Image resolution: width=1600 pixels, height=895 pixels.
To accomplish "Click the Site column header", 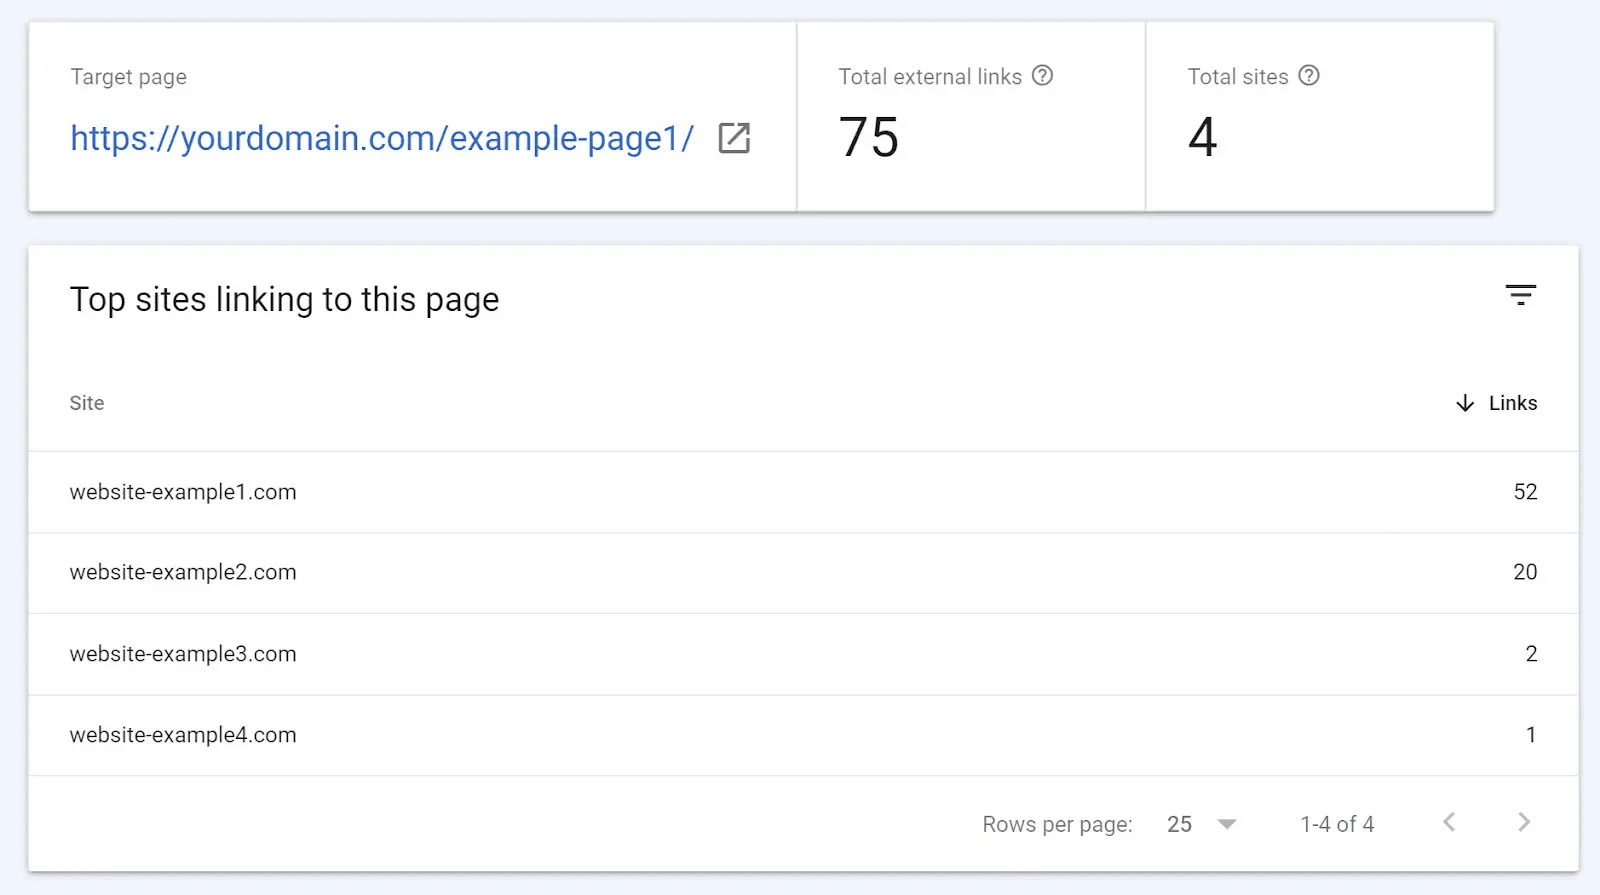I will point(87,403).
